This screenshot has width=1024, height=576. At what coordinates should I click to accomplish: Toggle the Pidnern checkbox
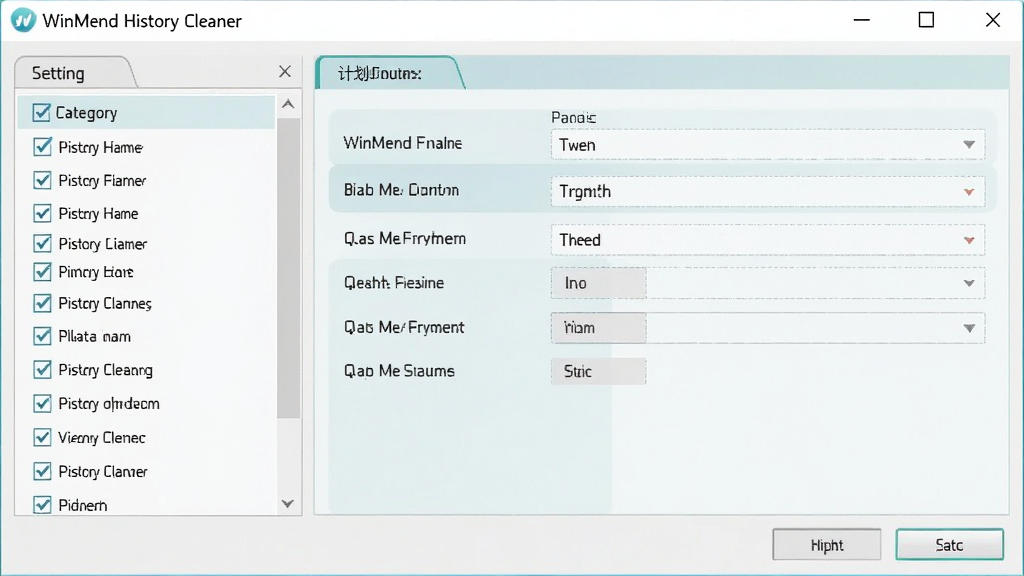coord(42,504)
